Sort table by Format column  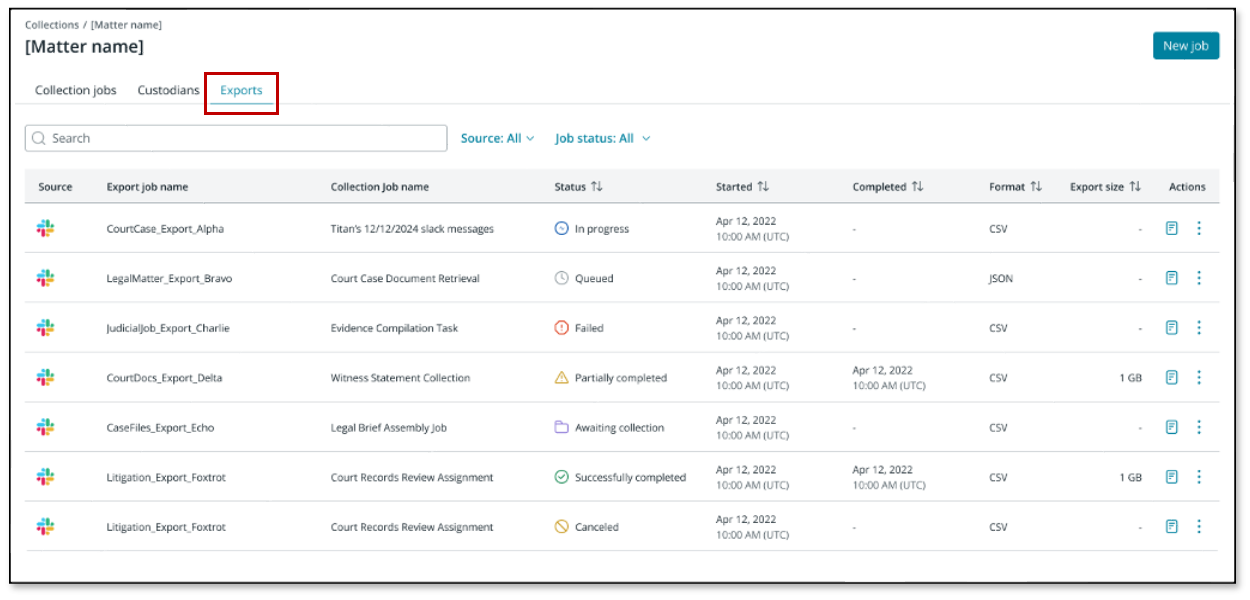[x=1036, y=187]
